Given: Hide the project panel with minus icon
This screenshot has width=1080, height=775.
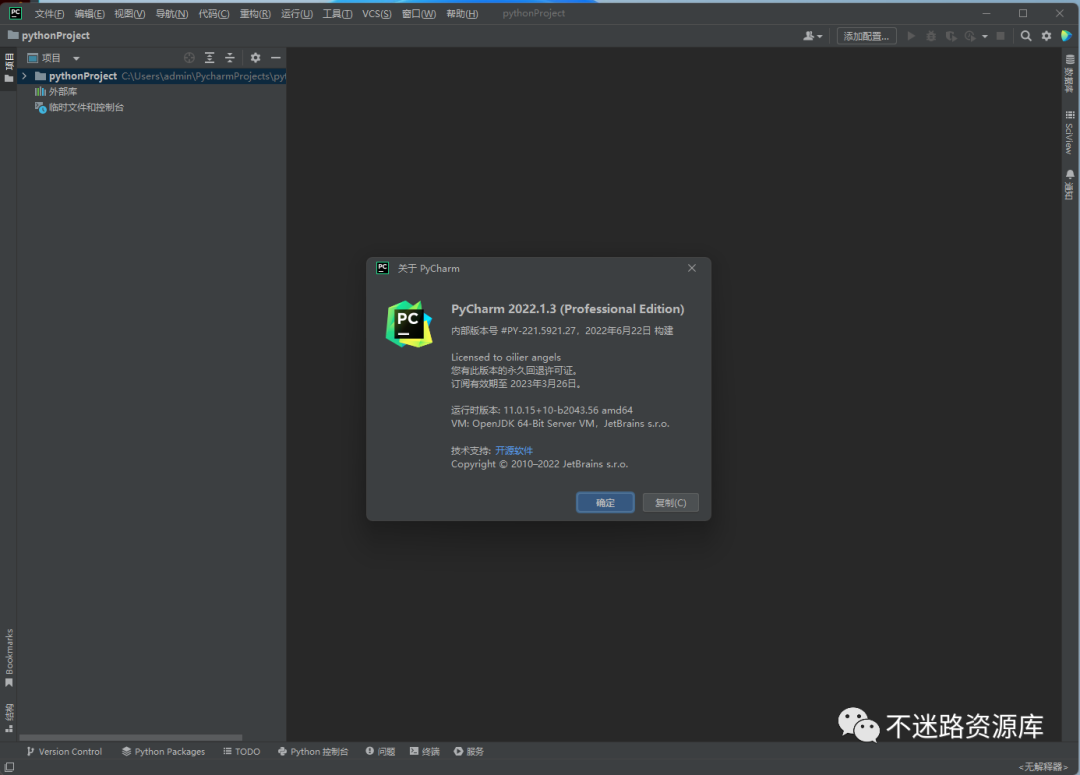Looking at the screenshot, I should coord(275,58).
